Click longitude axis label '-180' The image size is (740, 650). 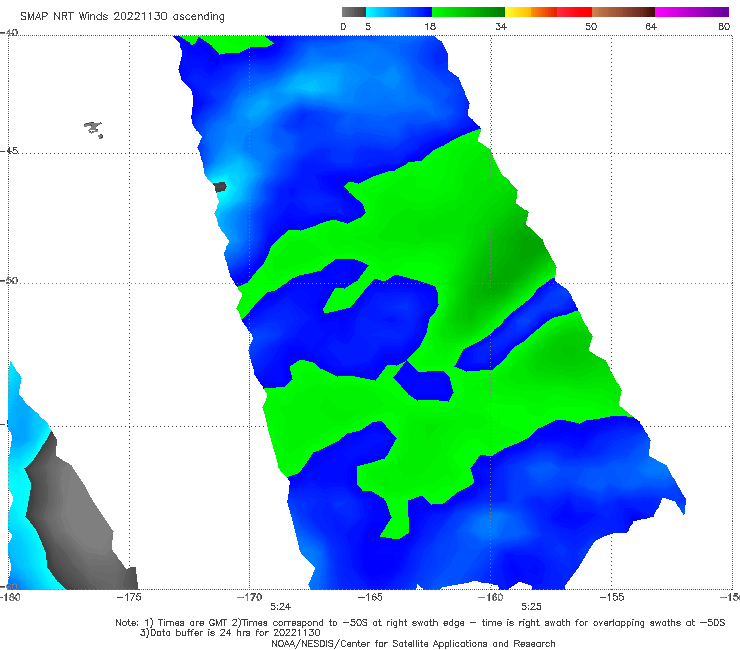tap(10, 597)
